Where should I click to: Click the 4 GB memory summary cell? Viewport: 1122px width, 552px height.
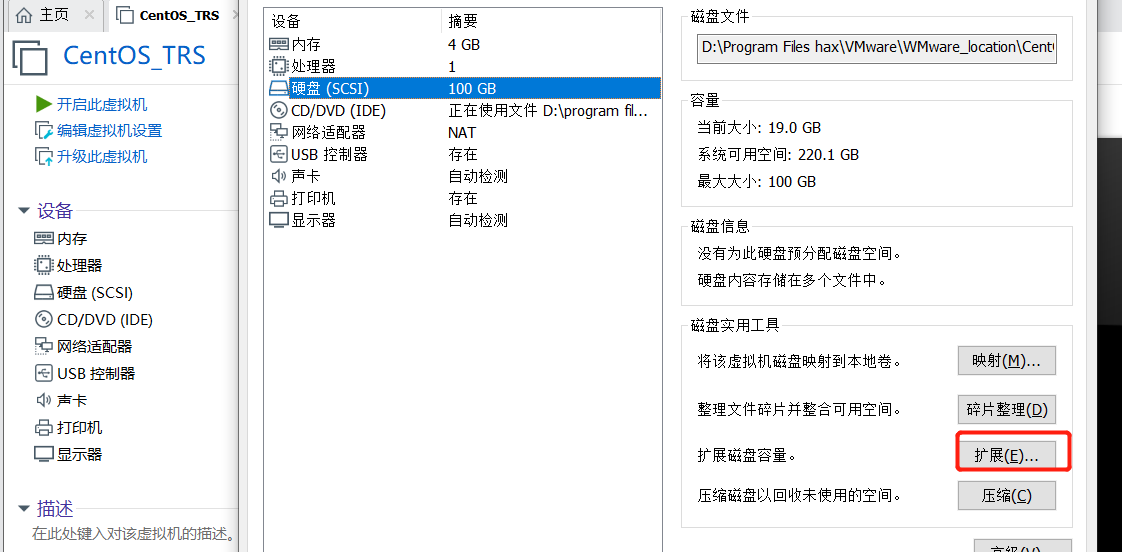click(x=464, y=44)
